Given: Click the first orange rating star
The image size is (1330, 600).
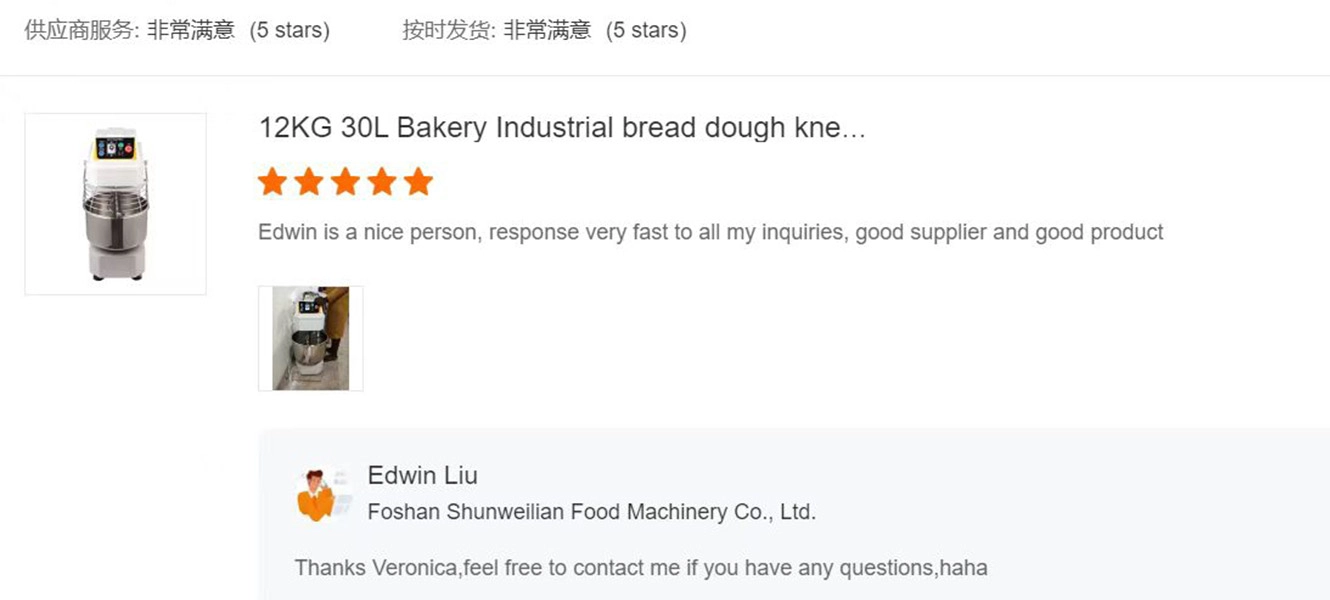Looking at the screenshot, I should pyautogui.click(x=272, y=182).
